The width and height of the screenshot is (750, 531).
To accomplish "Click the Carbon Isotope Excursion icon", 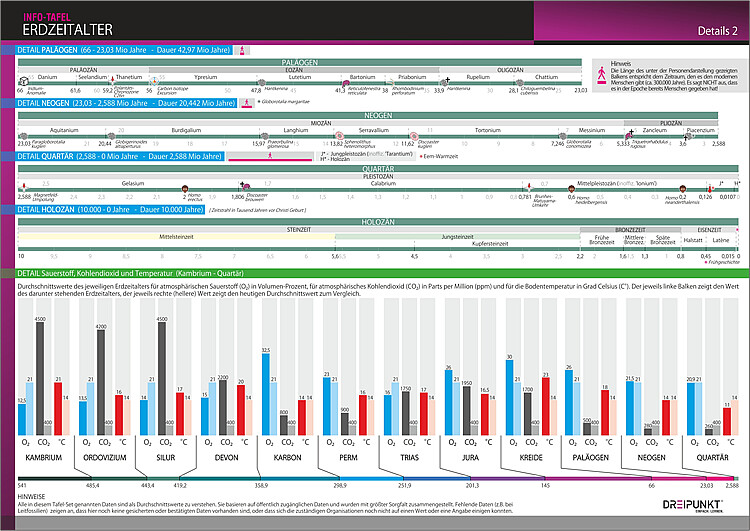I will [x=154, y=82].
